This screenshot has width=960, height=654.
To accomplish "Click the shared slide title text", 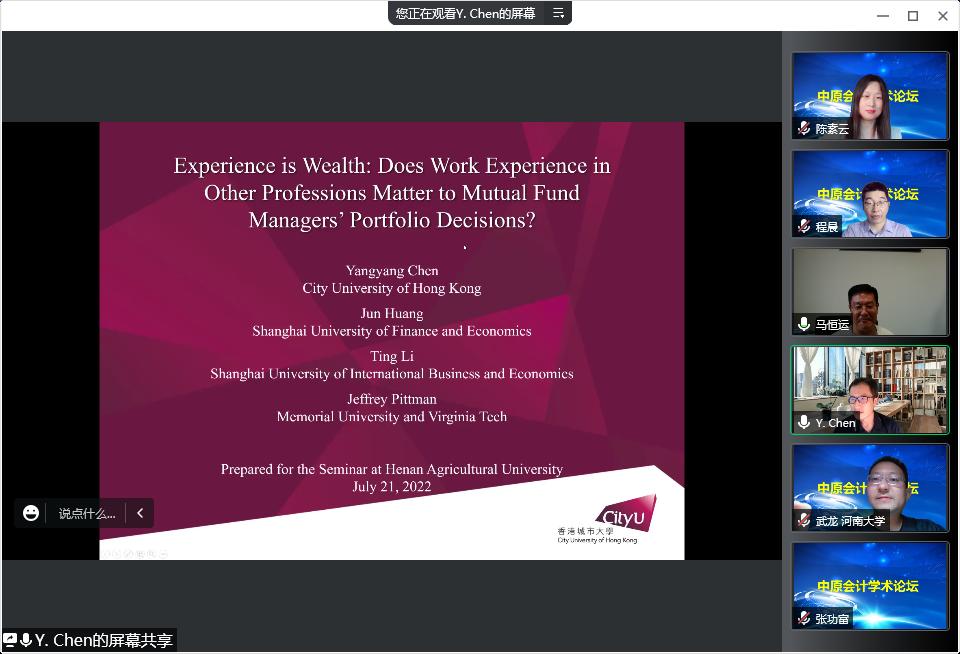I will 392,192.
